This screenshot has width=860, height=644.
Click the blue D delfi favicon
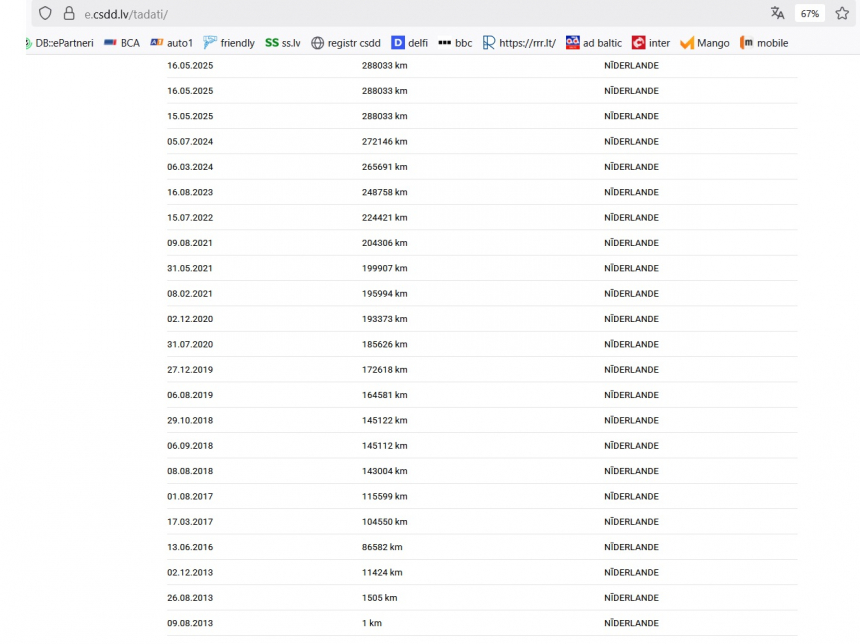pos(398,43)
